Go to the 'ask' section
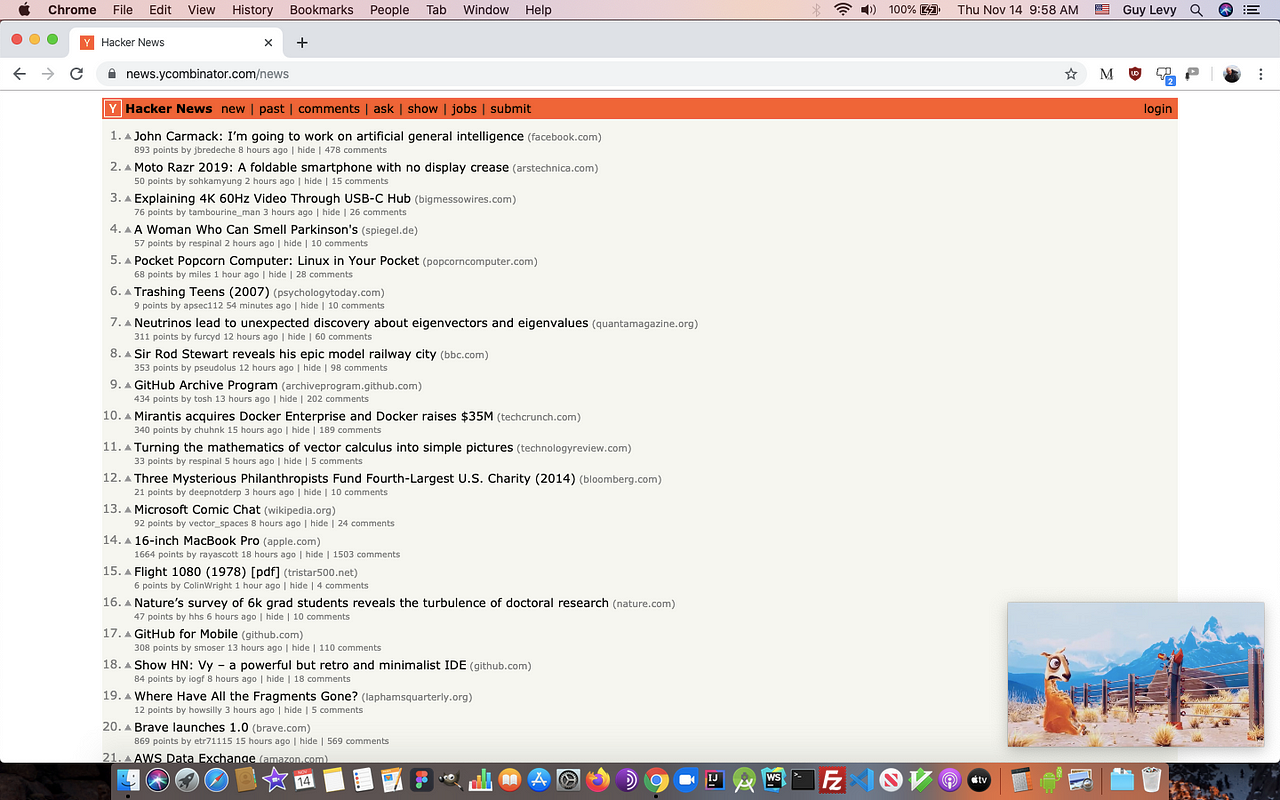This screenshot has height=800, width=1280. pos(384,109)
